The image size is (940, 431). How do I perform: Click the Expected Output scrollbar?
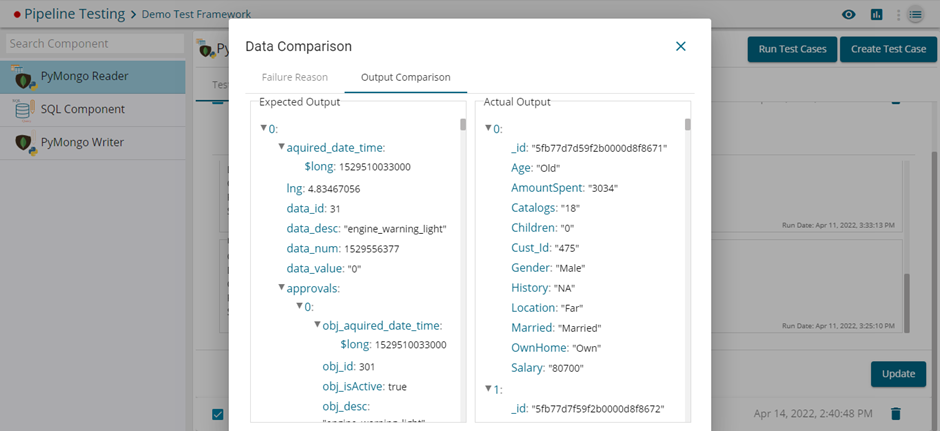(463, 125)
